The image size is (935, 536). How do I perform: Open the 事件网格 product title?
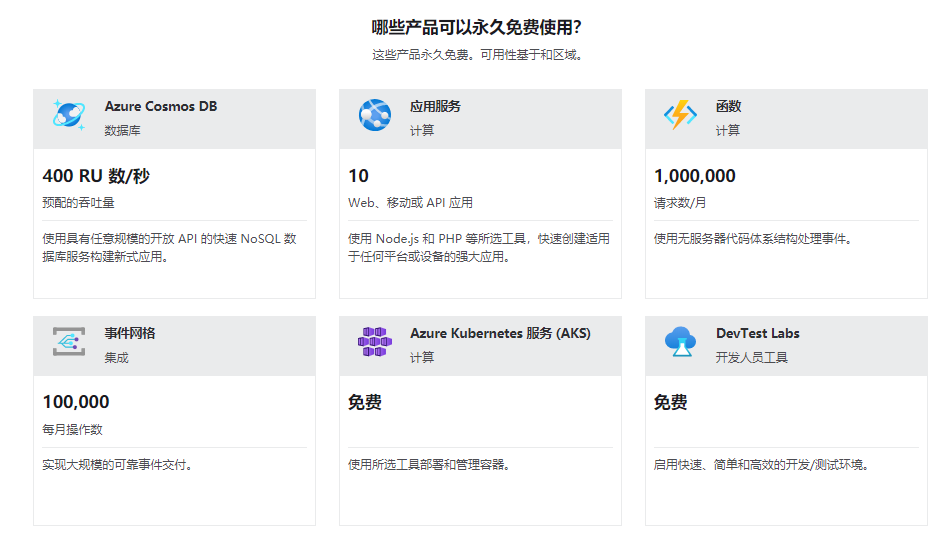129,333
